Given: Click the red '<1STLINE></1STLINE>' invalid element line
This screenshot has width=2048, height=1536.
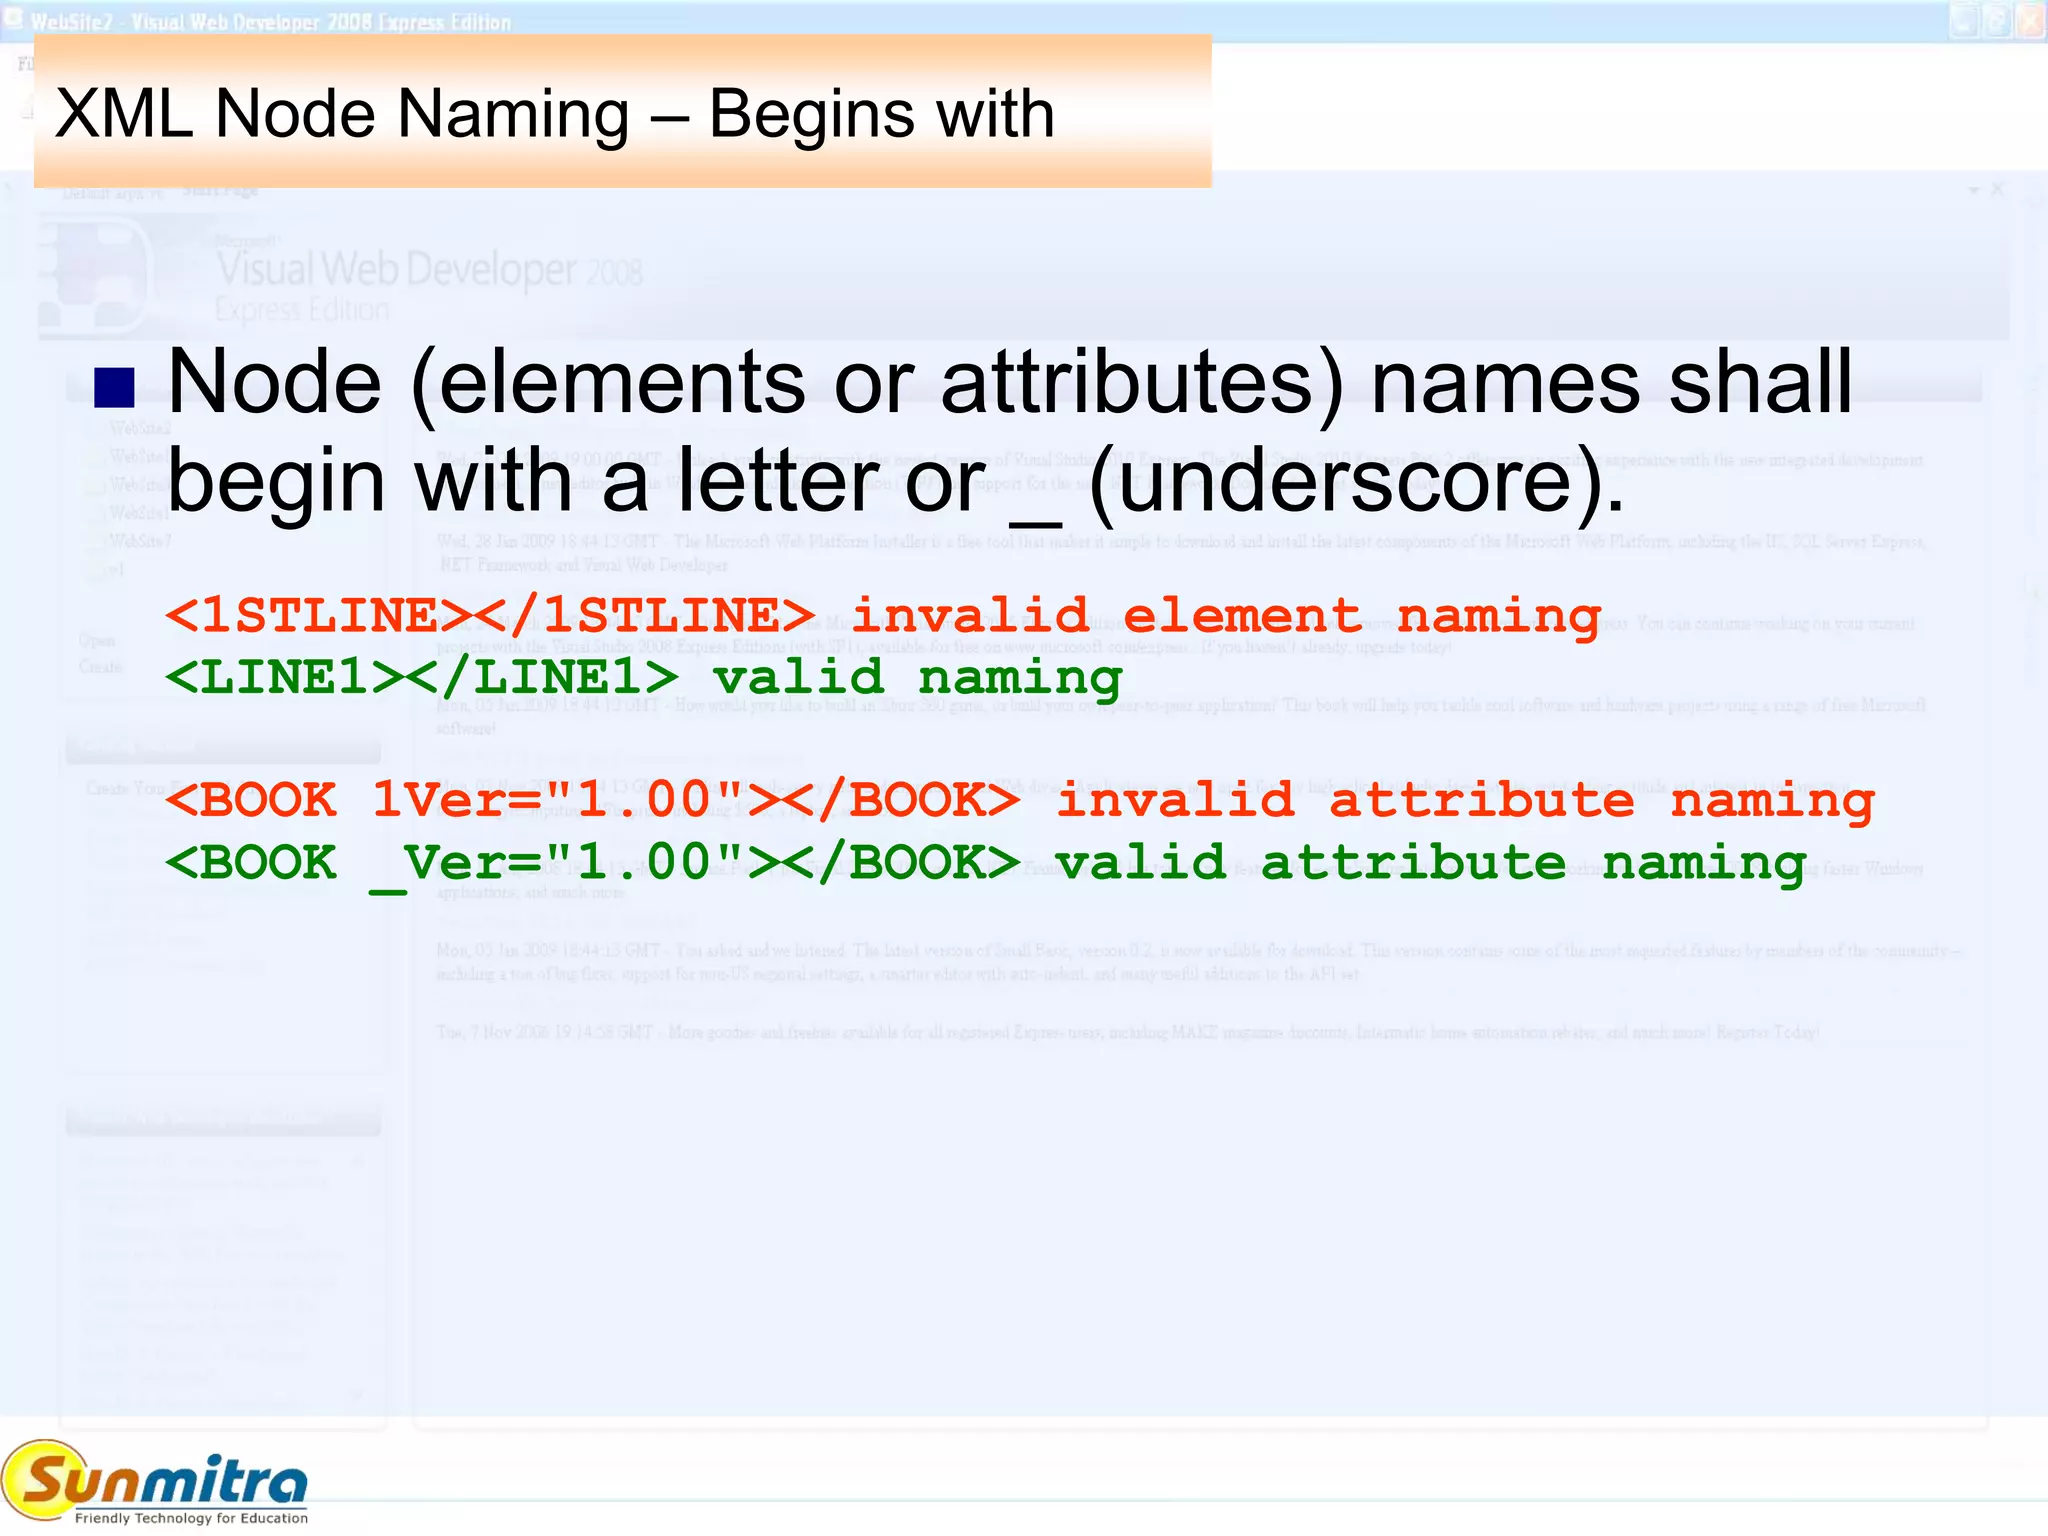Looking at the screenshot, I should point(884,615).
